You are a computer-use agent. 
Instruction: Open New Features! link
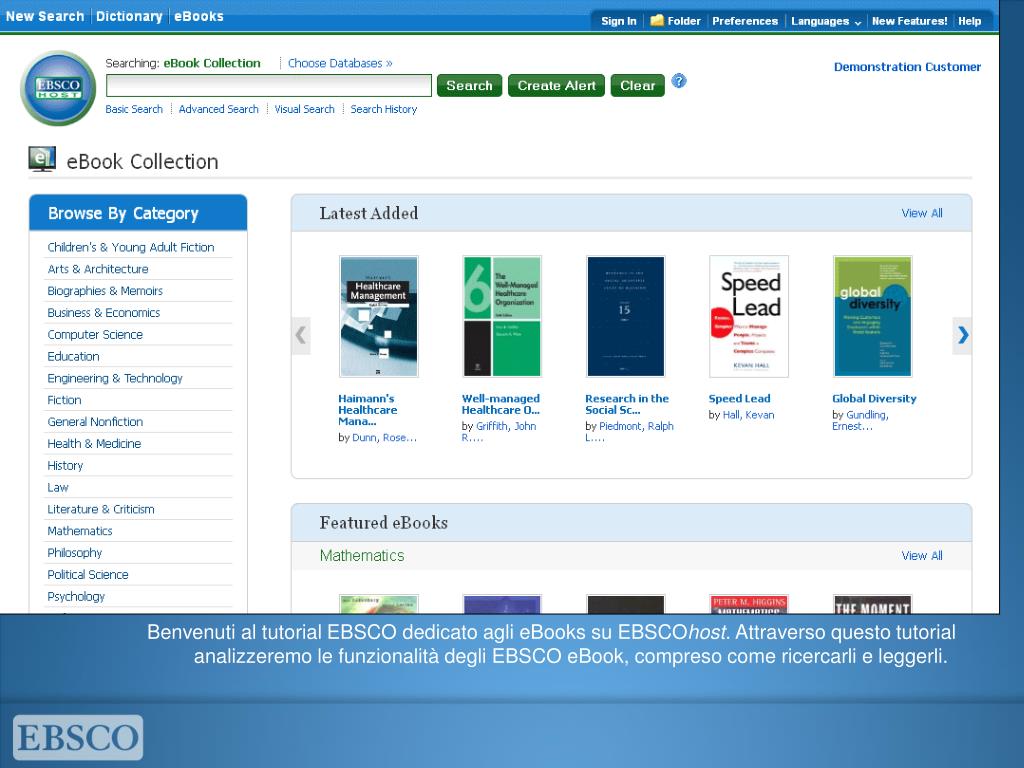910,21
